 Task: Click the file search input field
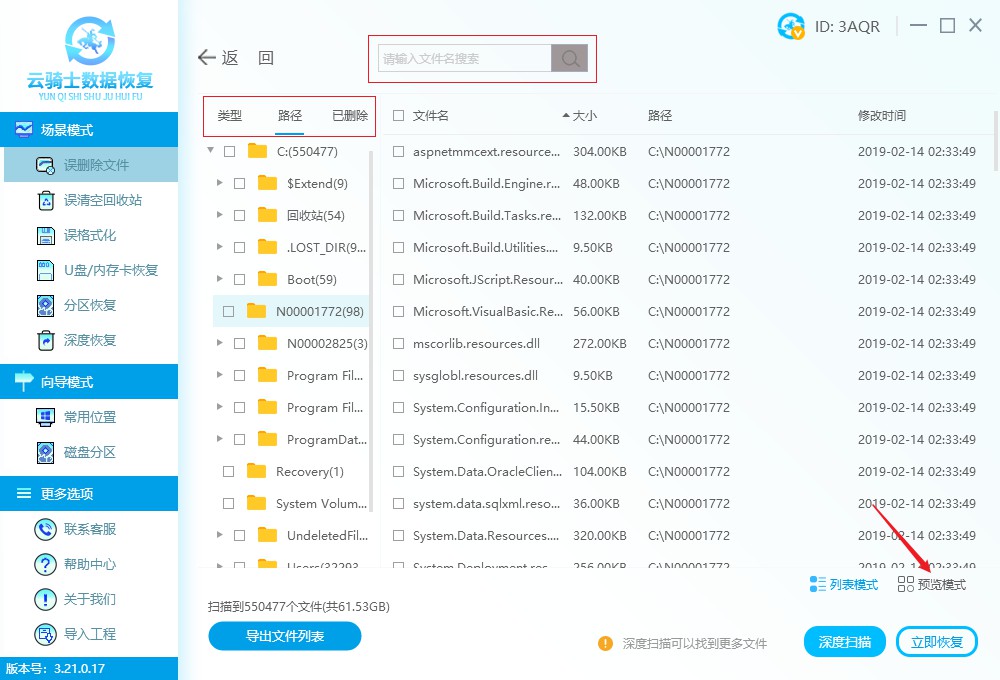point(462,58)
